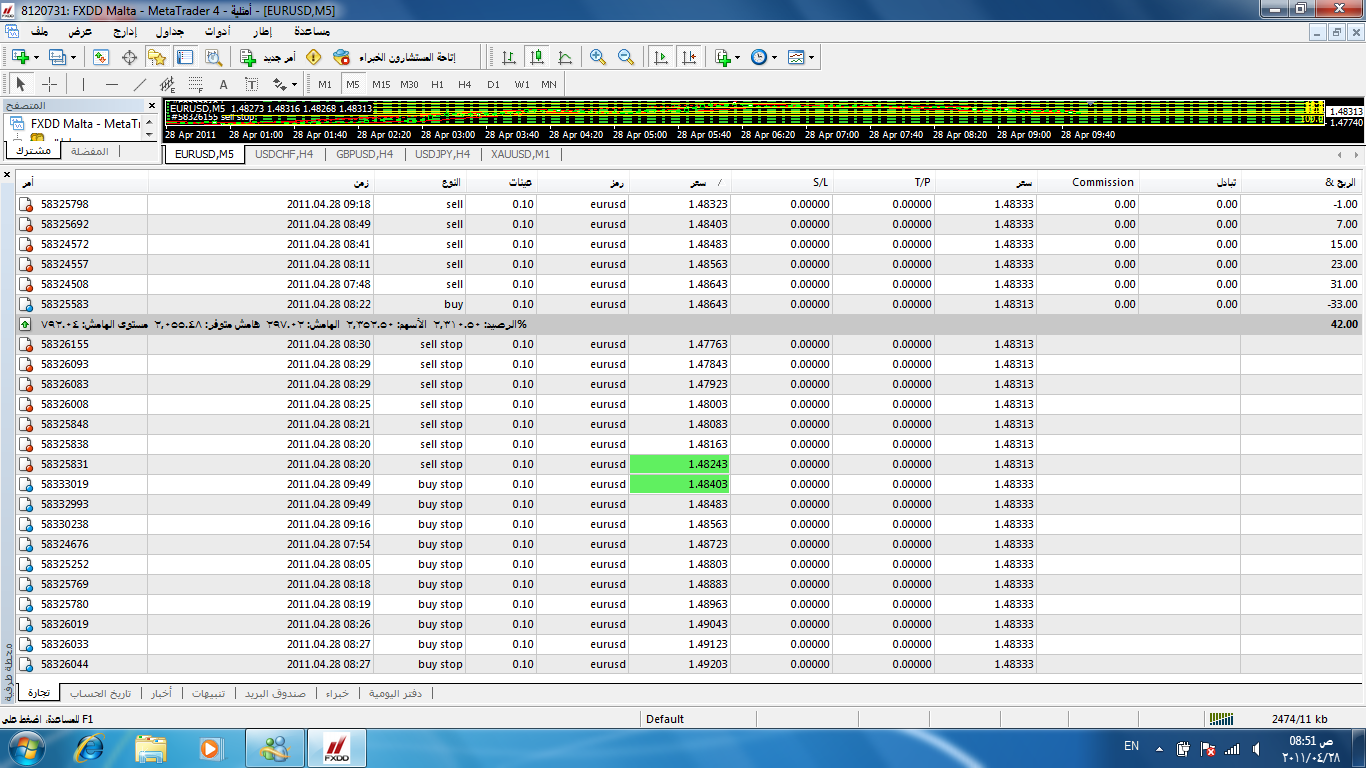Switch chart to candlesticks icon

[x=537, y=57]
